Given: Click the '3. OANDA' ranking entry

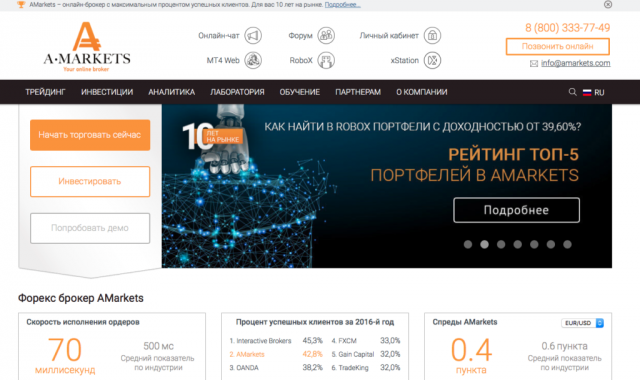Looking at the screenshot, I should (244, 368).
